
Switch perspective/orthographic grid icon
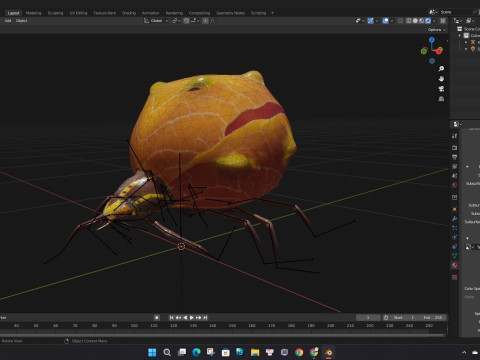[x=441, y=99]
